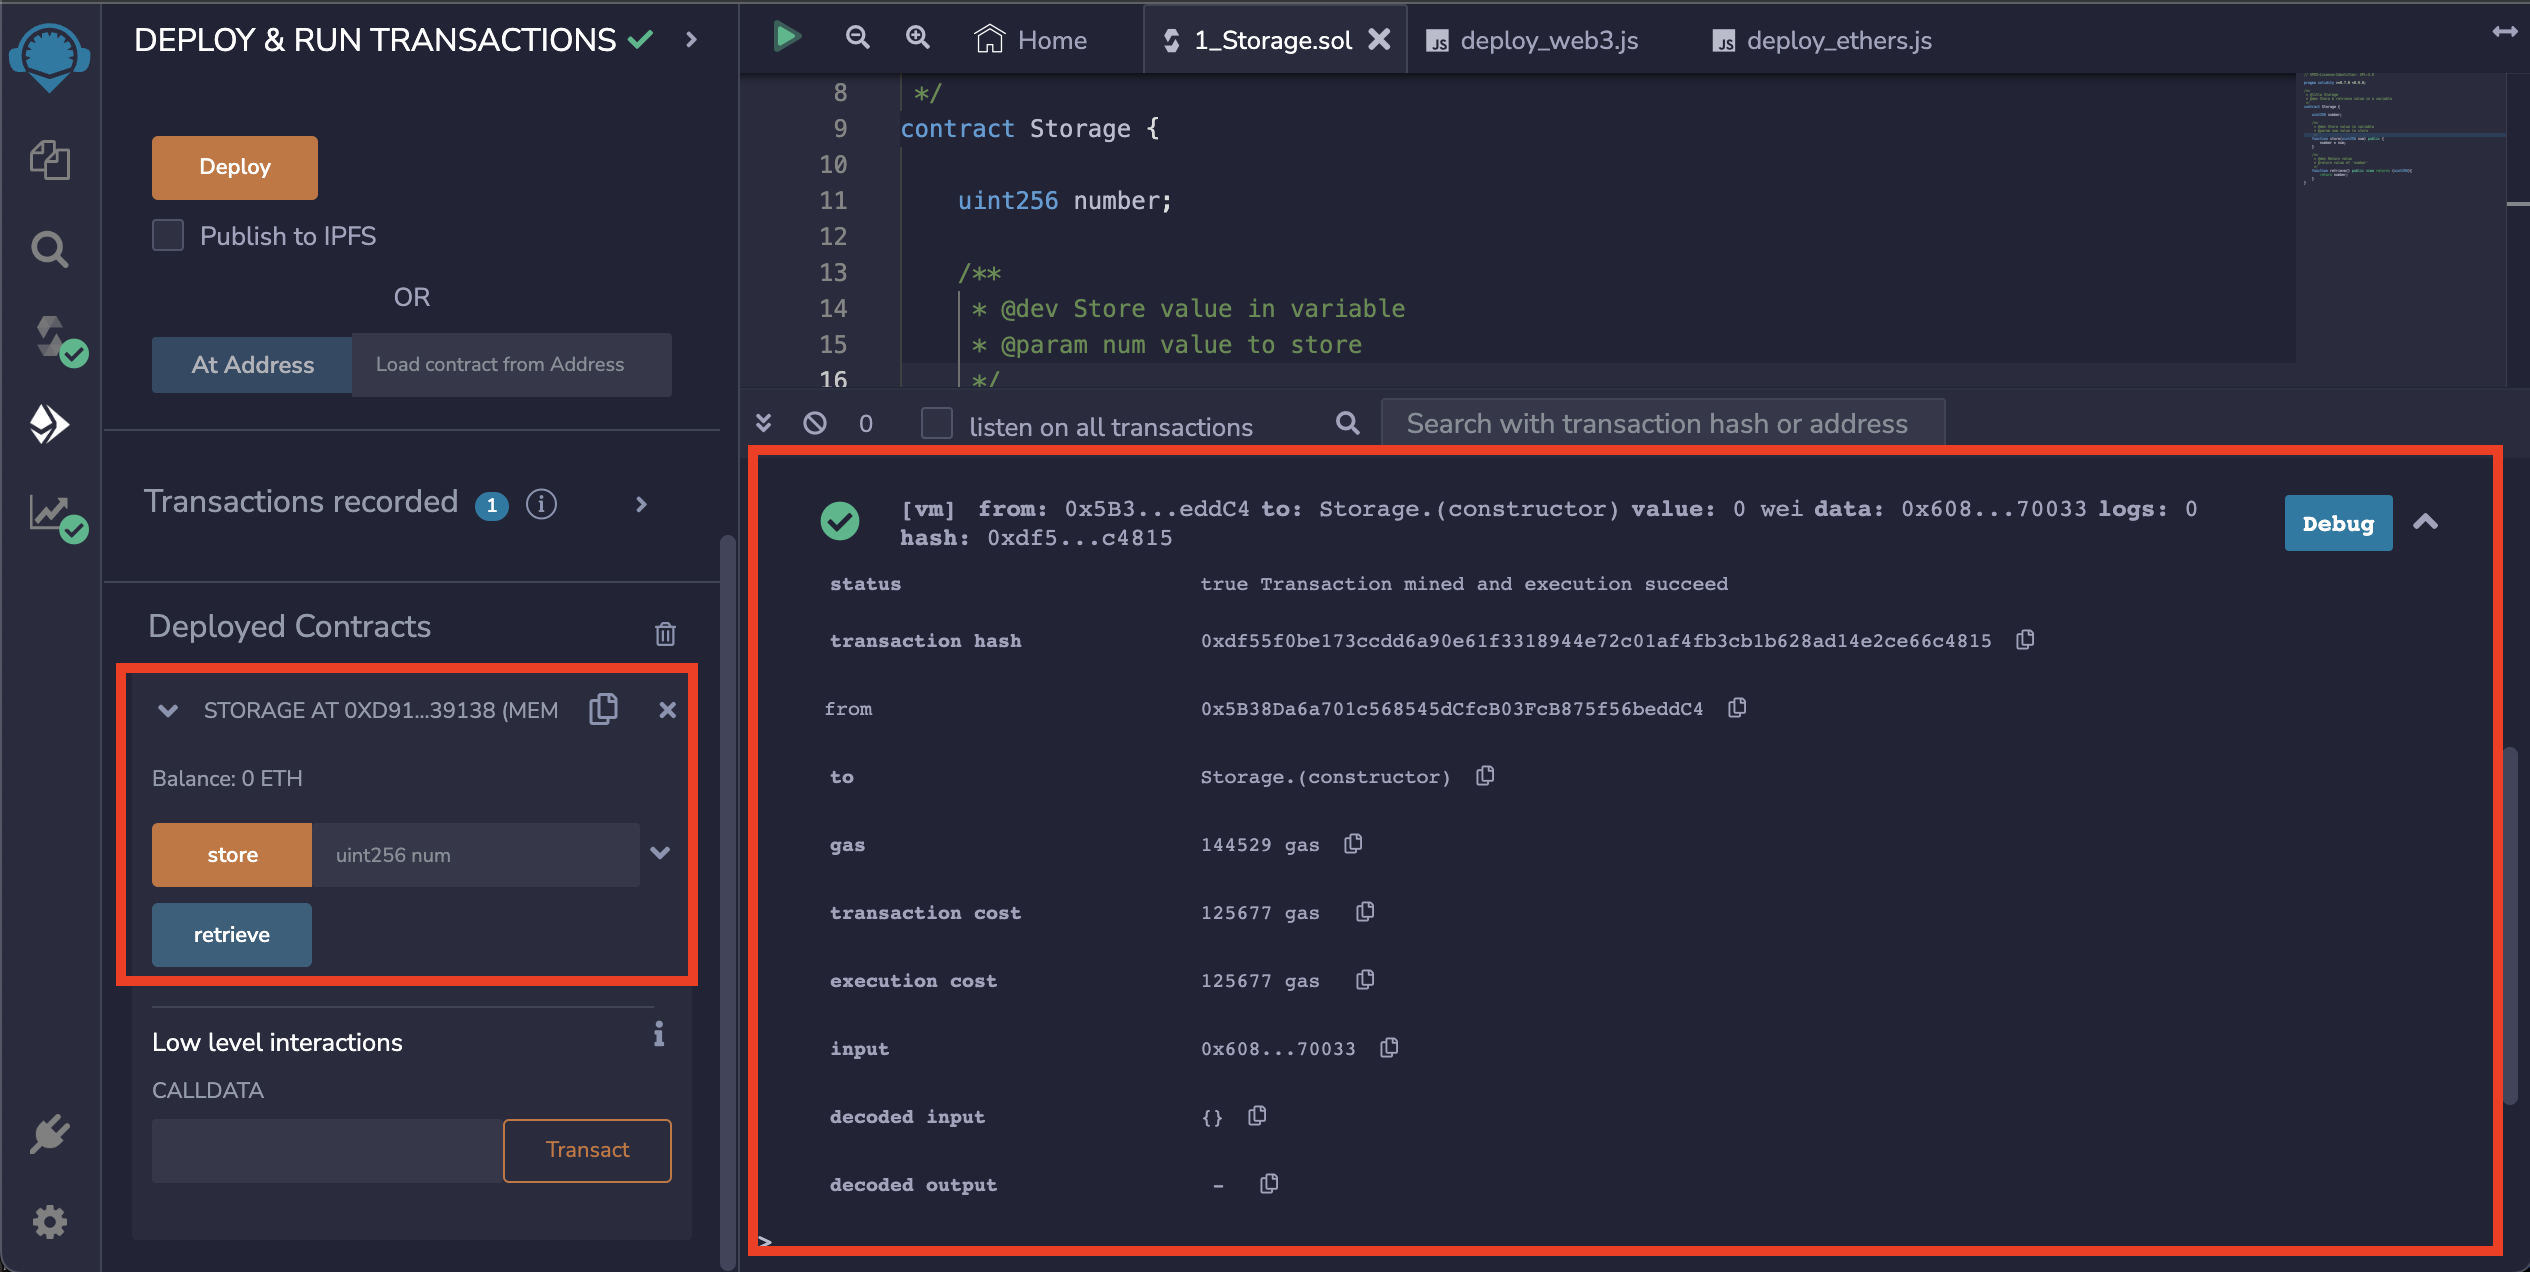Copy the execution cost value

[1365, 979]
